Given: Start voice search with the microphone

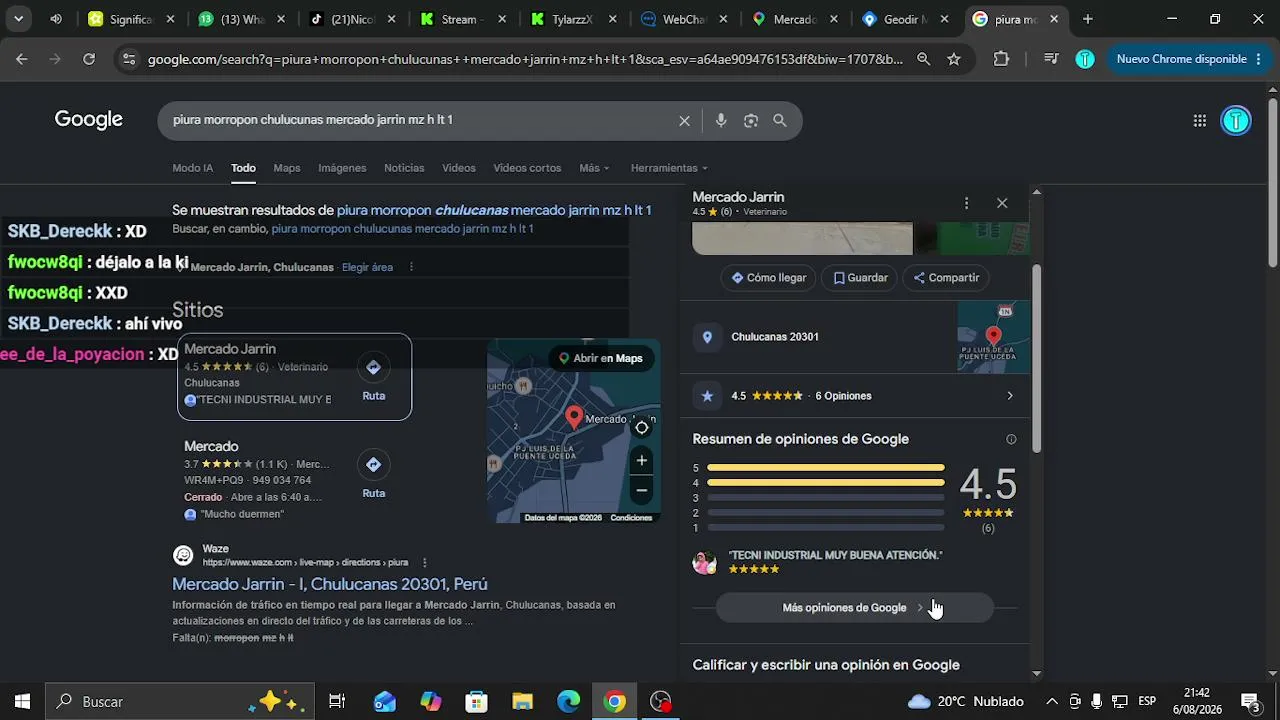Looking at the screenshot, I should (721, 121).
